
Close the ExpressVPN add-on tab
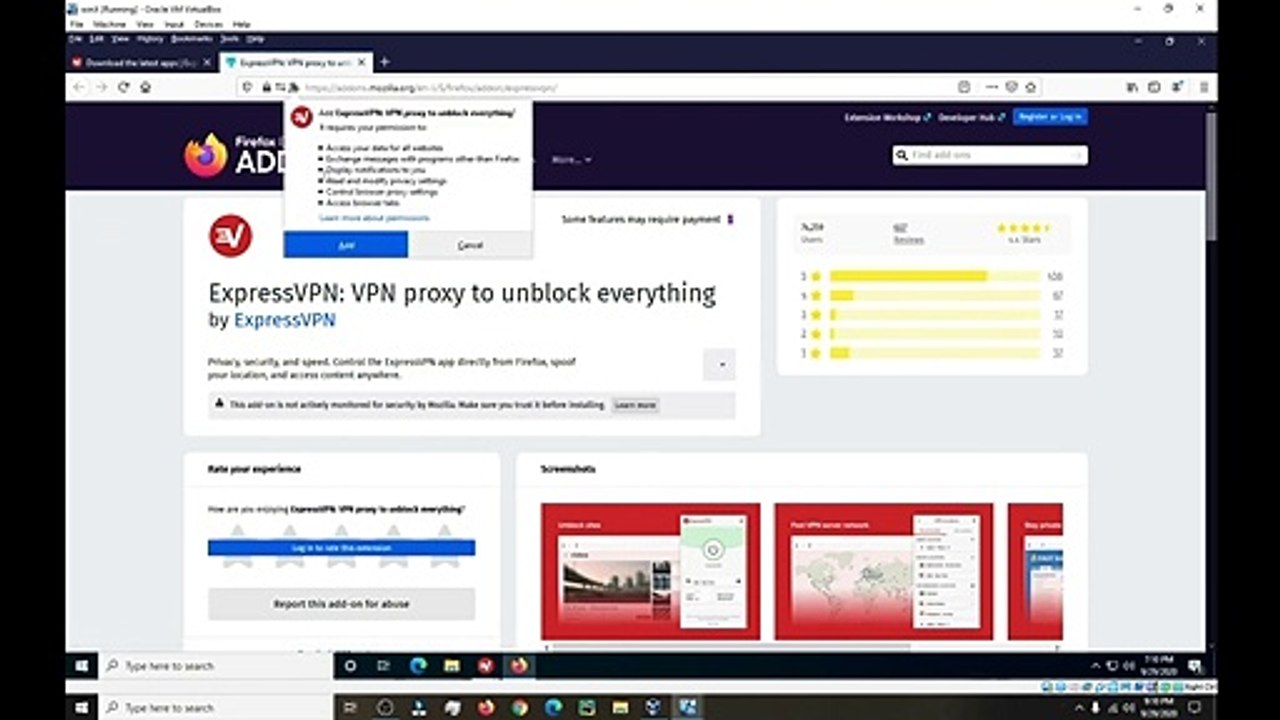[362, 62]
